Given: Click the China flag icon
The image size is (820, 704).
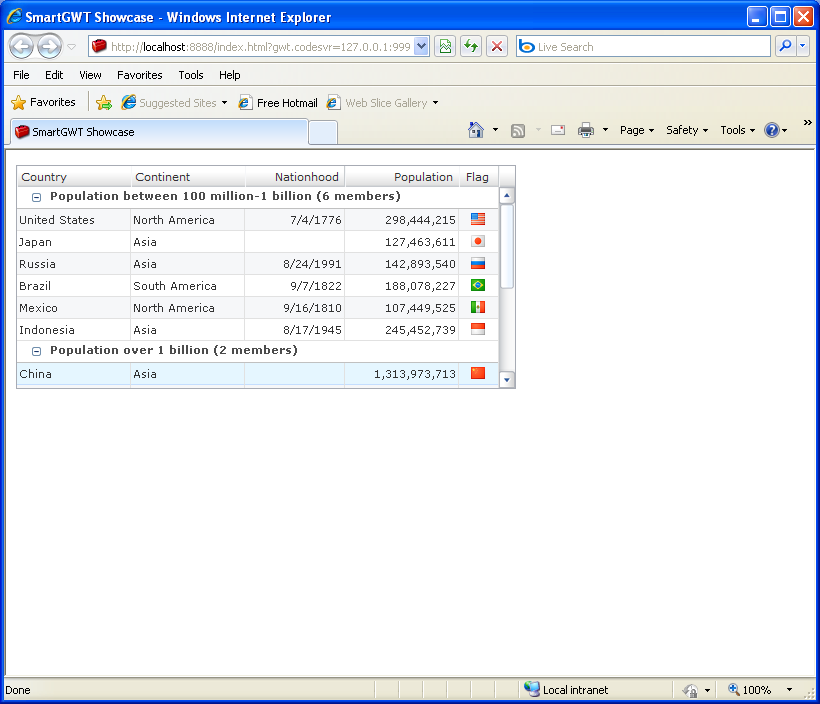Looking at the screenshot, I should tap(478, 373).
